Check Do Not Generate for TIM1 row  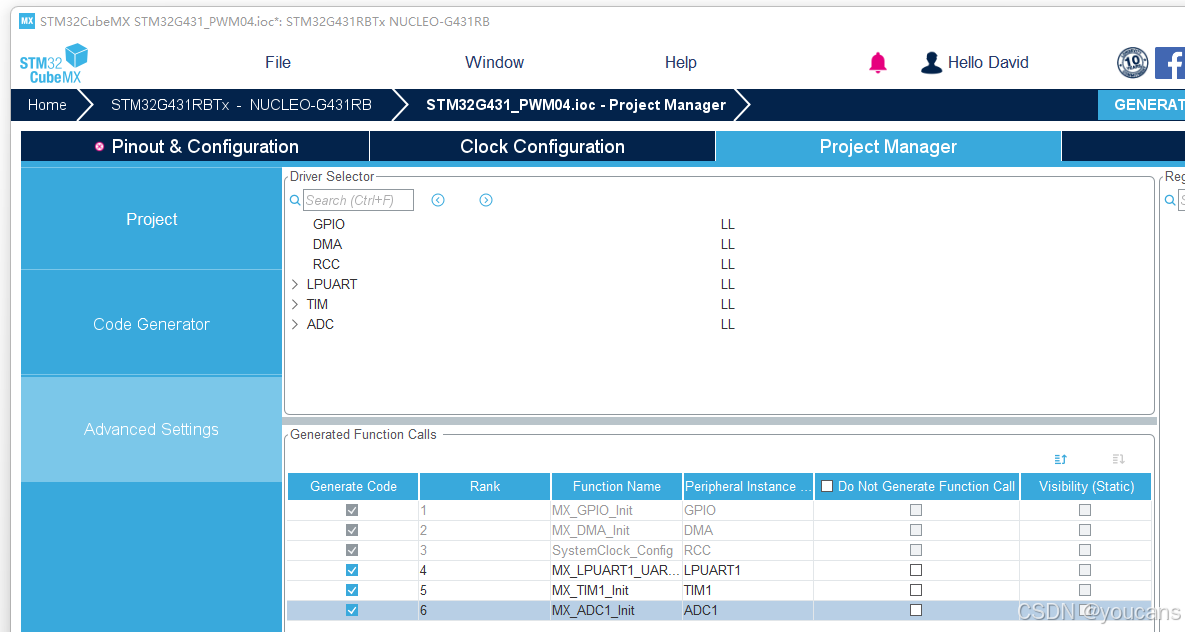tap(916, 590)
